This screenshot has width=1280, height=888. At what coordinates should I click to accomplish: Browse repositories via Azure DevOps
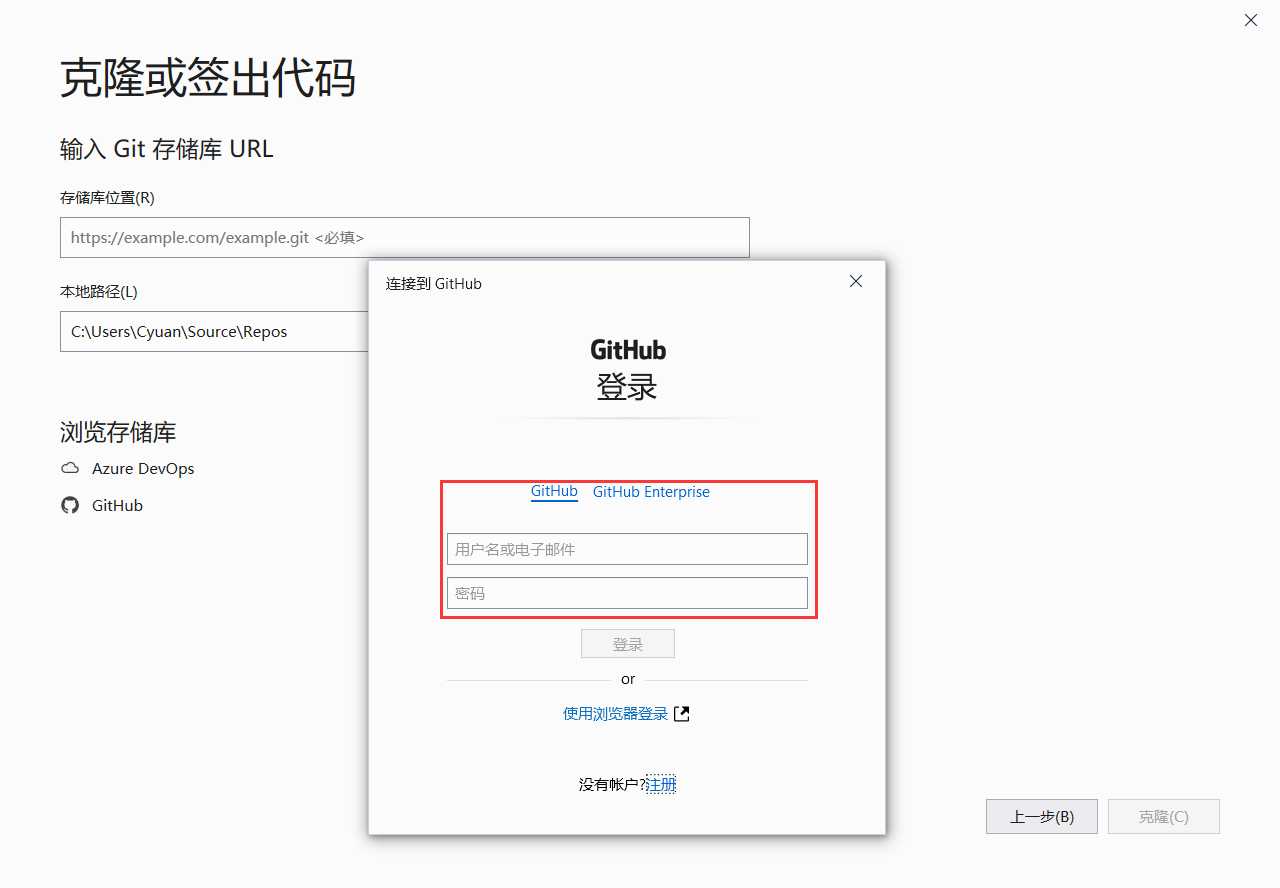(x=143, y=468)
